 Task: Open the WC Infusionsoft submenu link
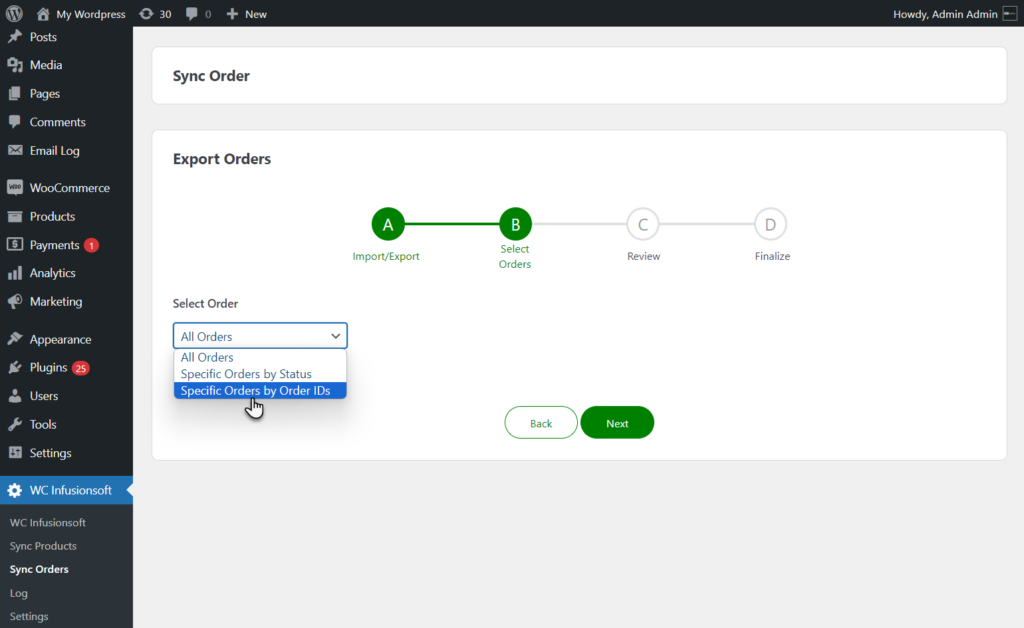[x=48, y=522]
